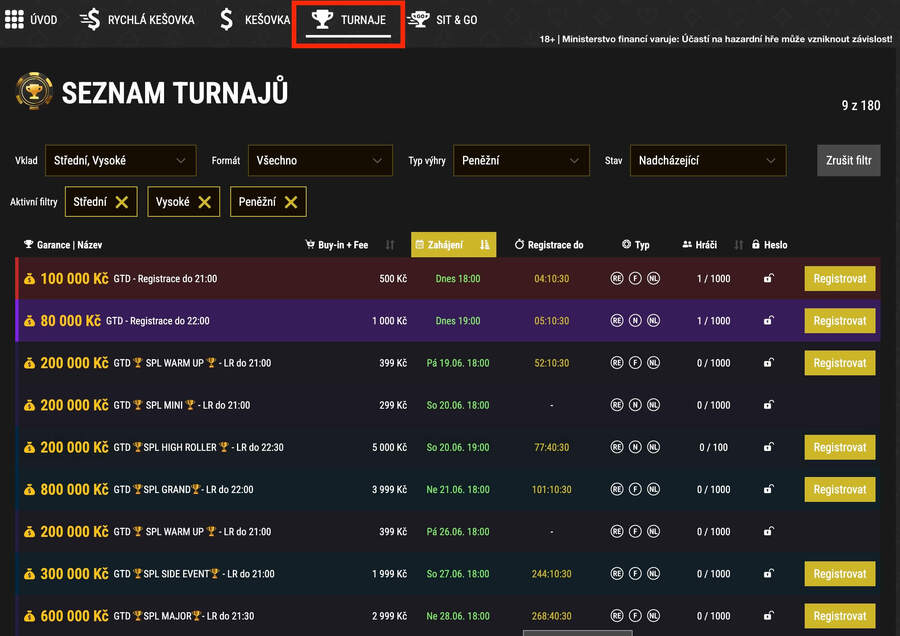Click the Turnaje trophy icon
The height and width of the screenshot is (636, 900).
click(x=322, y=19)
